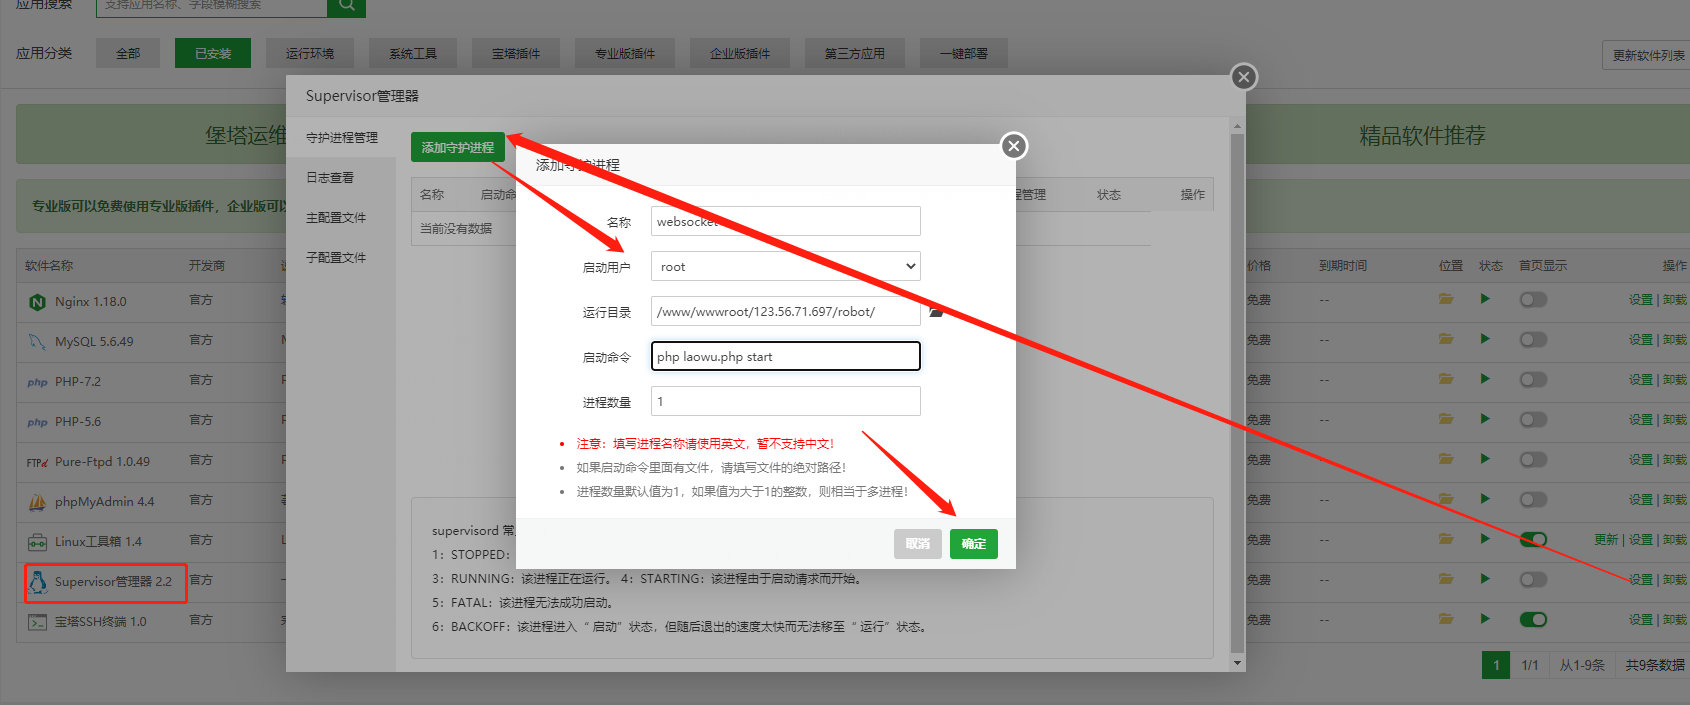Toggle the homepage display switch for Supervisor管理器
The width and height of the screenshot is (1690, 705).
pyautogui.click(x=1533, y=580)
